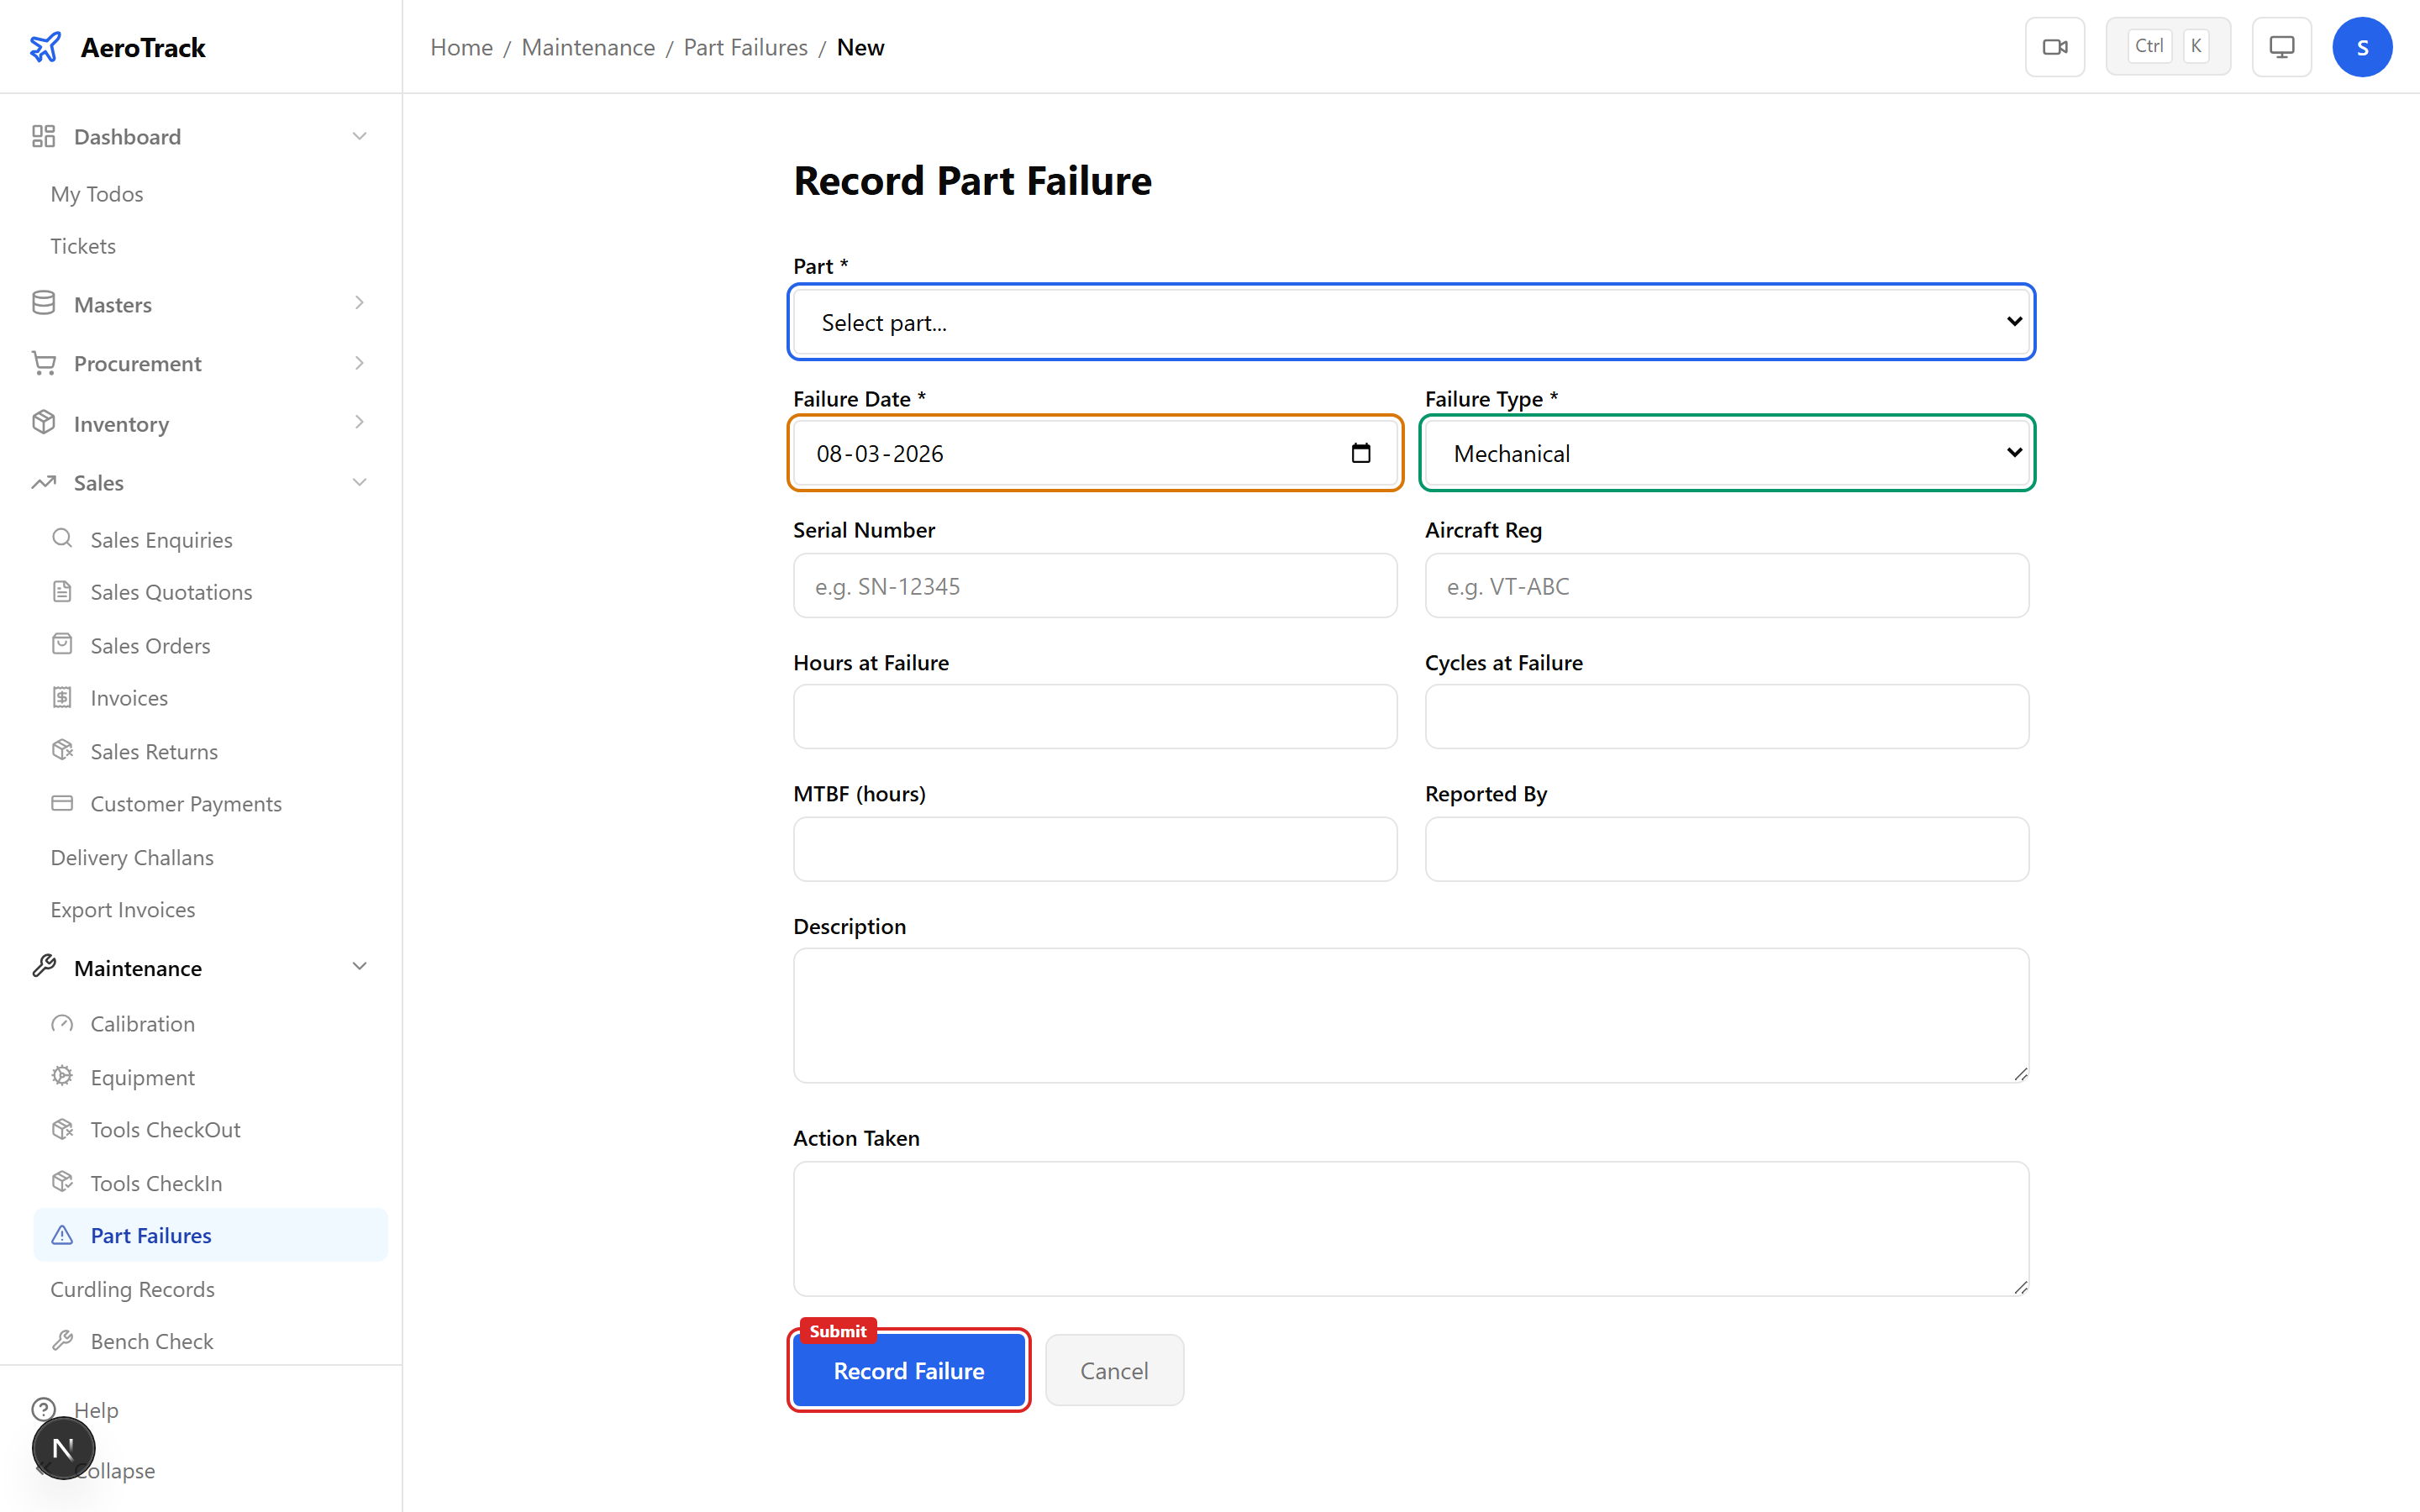Click the Tools CheckOut icon

pos(62,1129)
